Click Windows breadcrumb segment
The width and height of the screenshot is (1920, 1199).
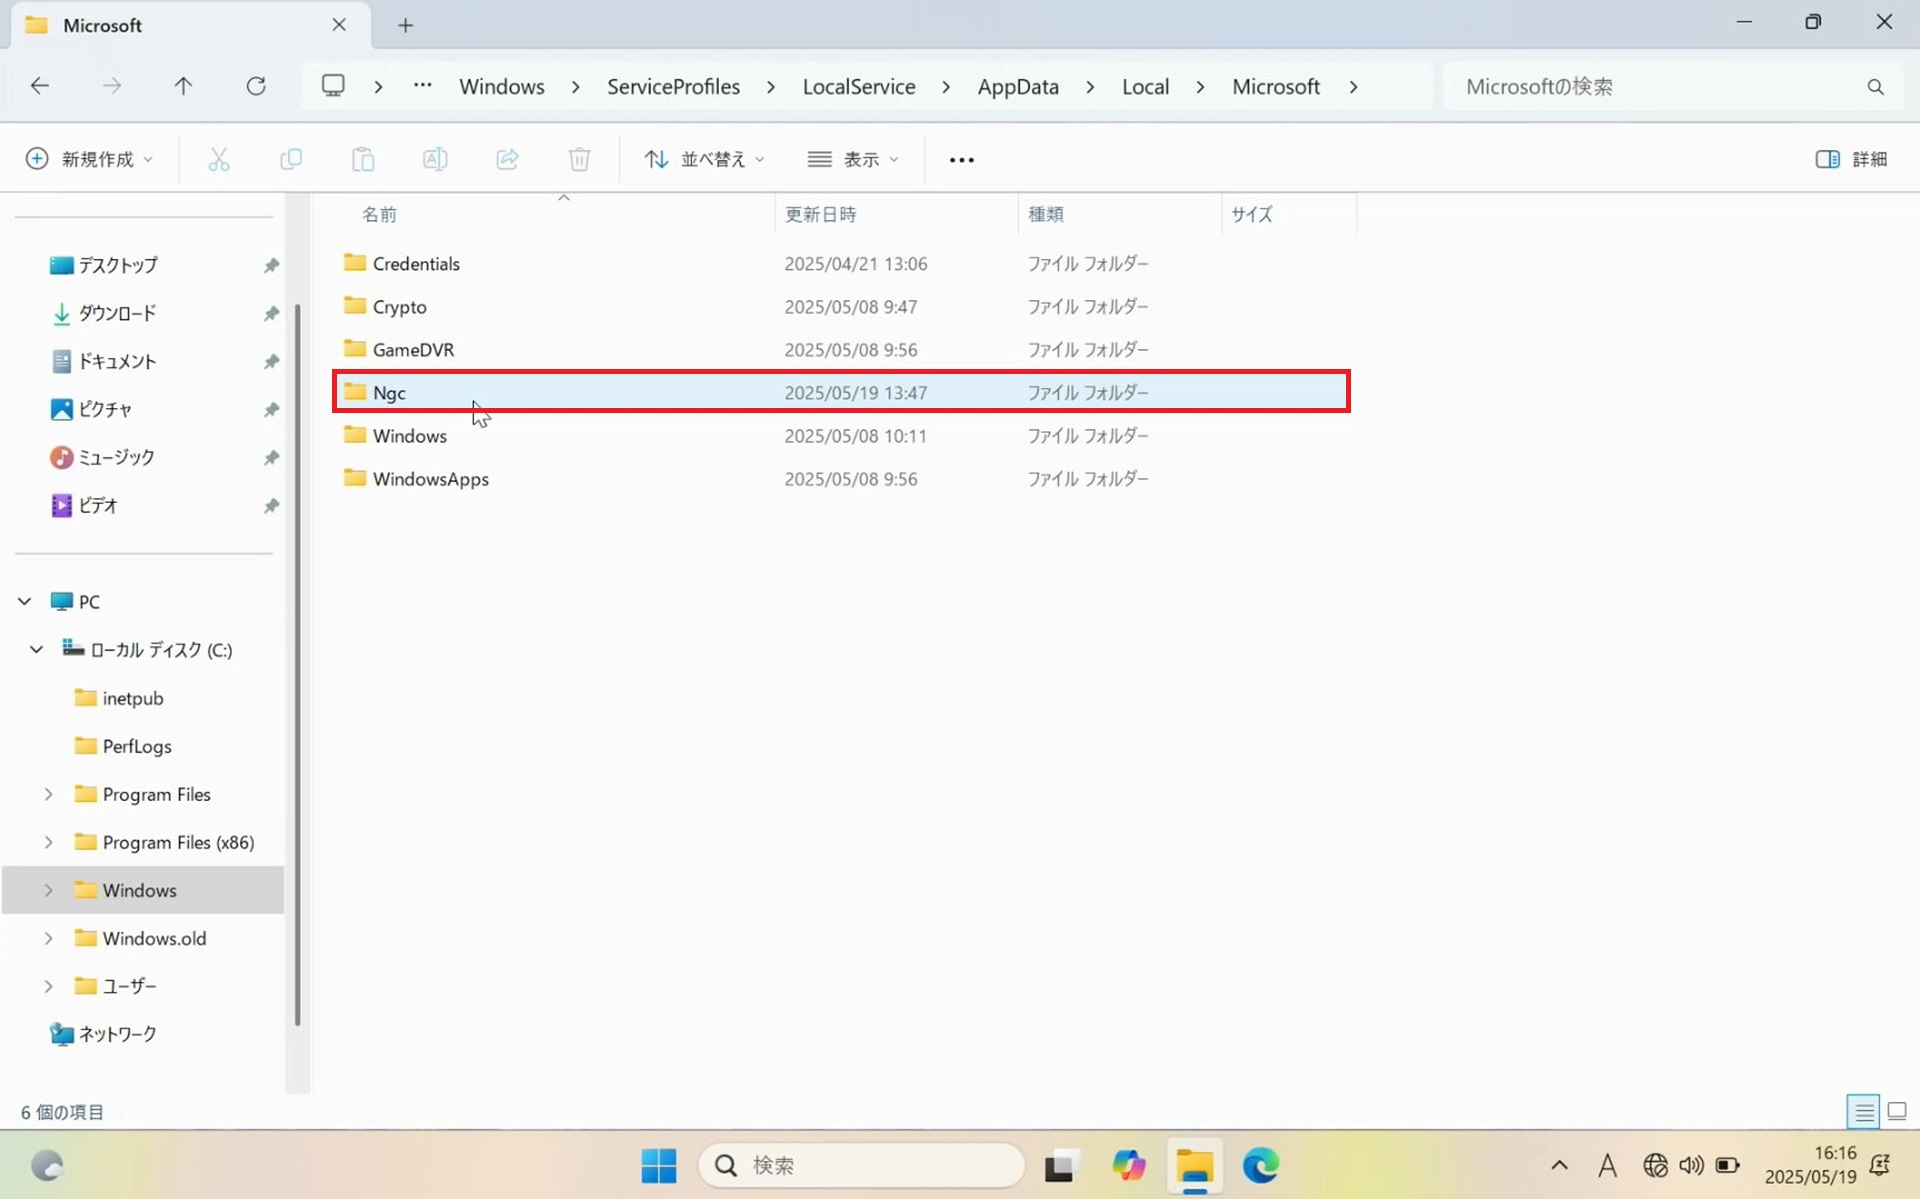point(502,87)
